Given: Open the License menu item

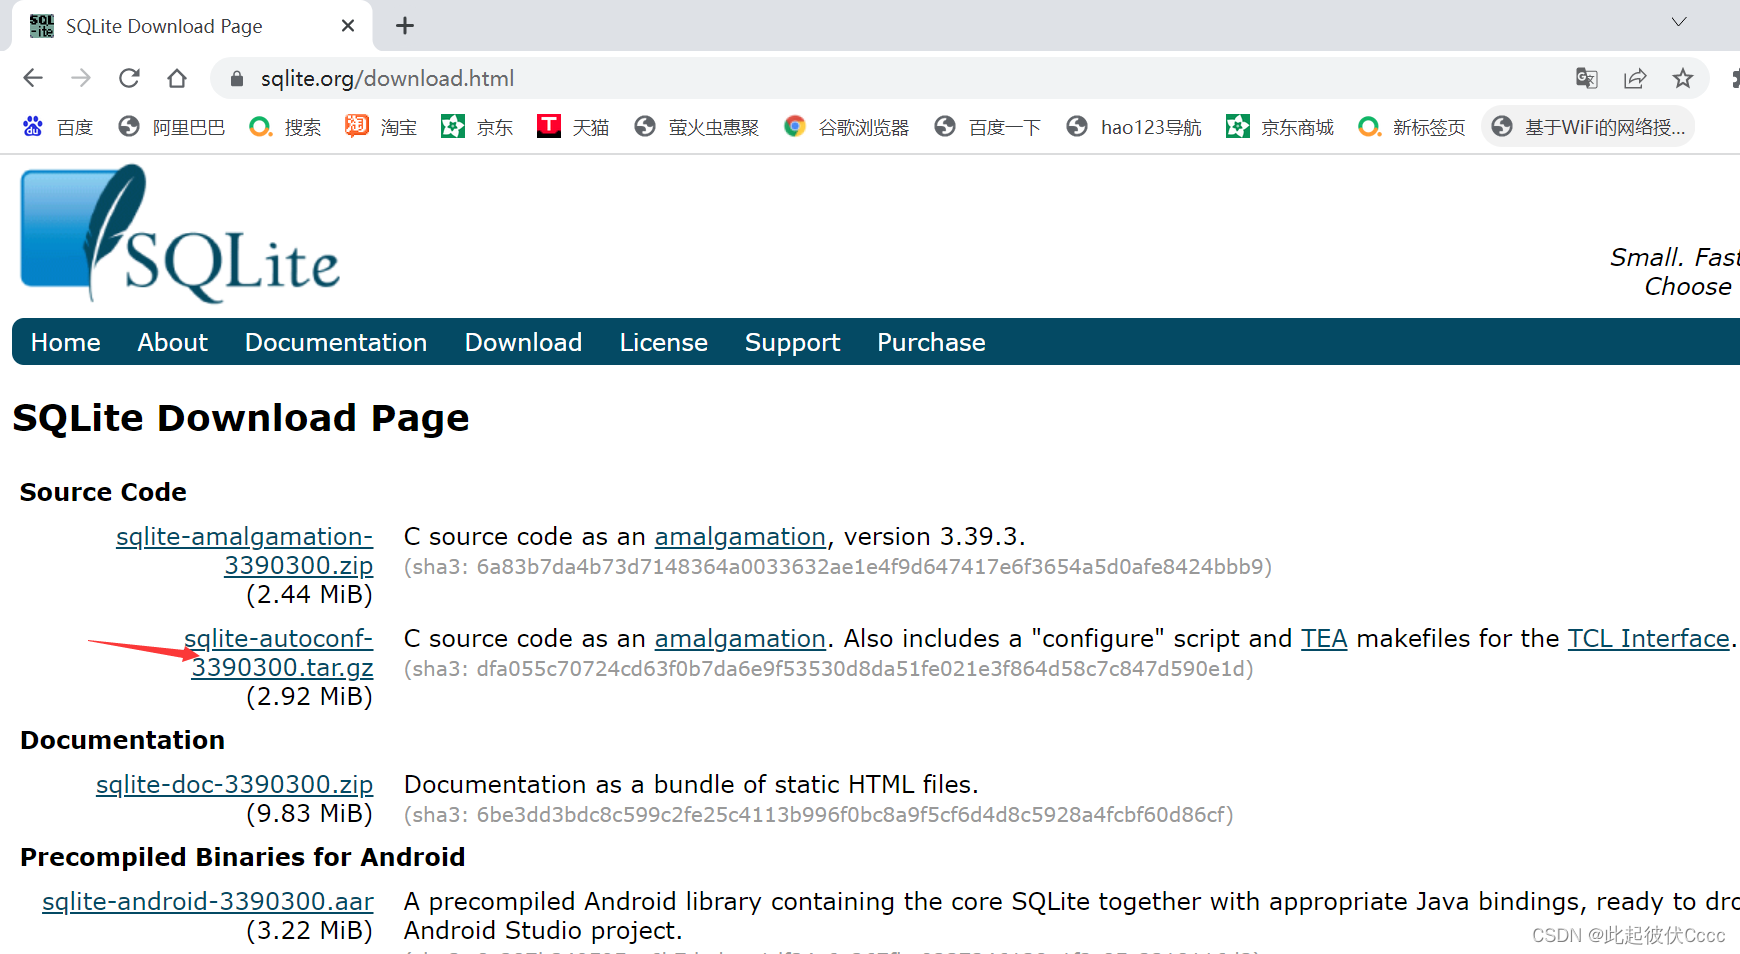Looking at the screenshot, I should 664,342.
